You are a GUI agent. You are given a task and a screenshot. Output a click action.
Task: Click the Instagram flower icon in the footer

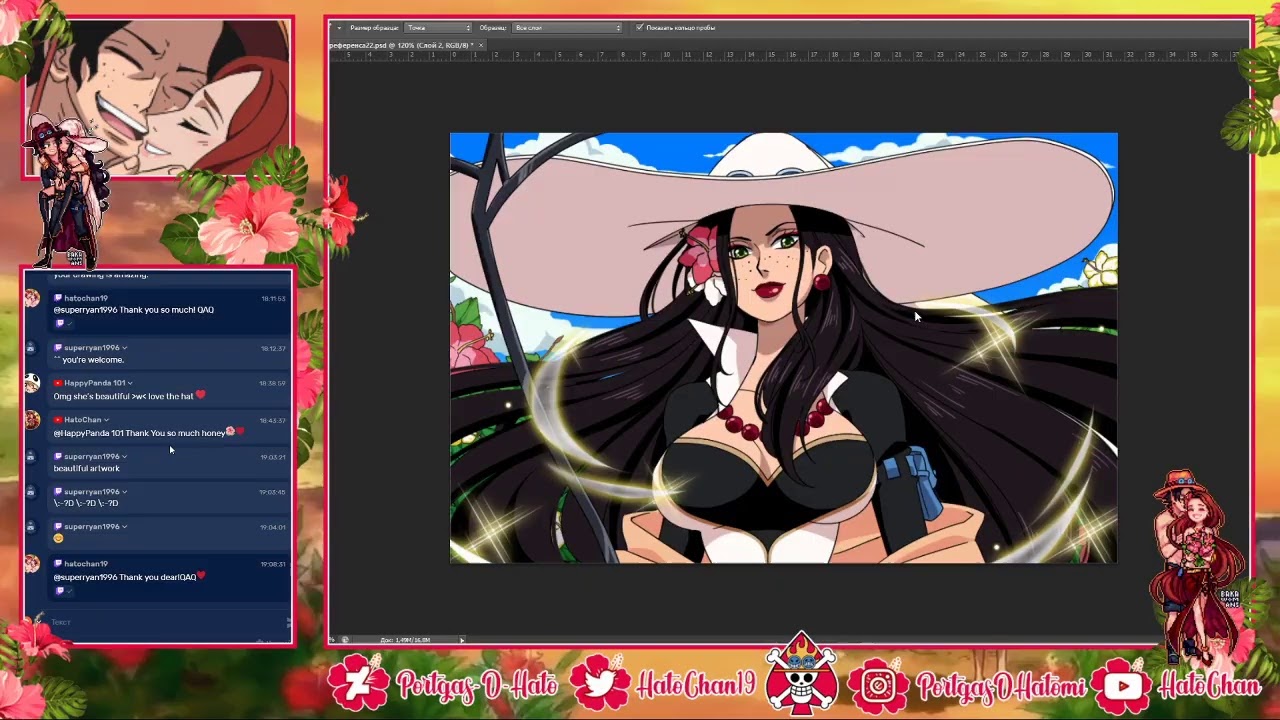(878, 685)
